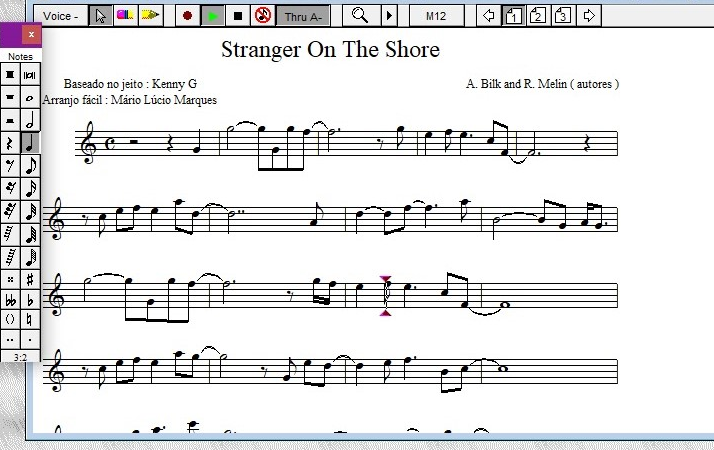This screenshot has height=450, width=714.
Task: Open the Voice dropdown
Action: [x=62, y=15]
